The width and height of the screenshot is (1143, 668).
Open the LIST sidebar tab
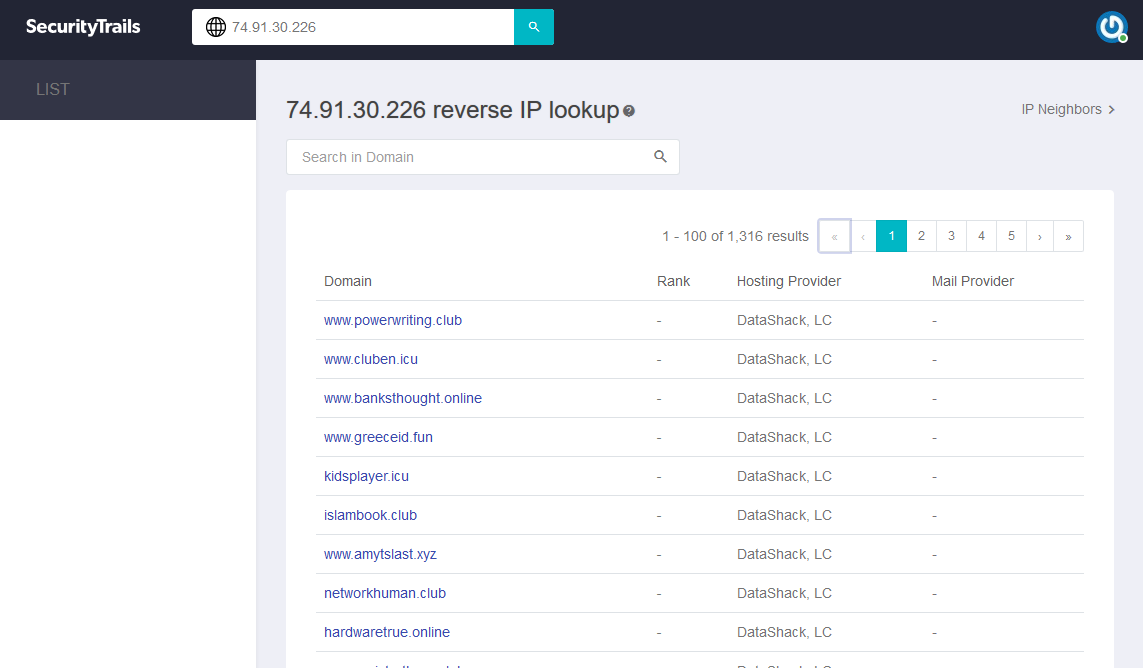[x=128, y=90]
